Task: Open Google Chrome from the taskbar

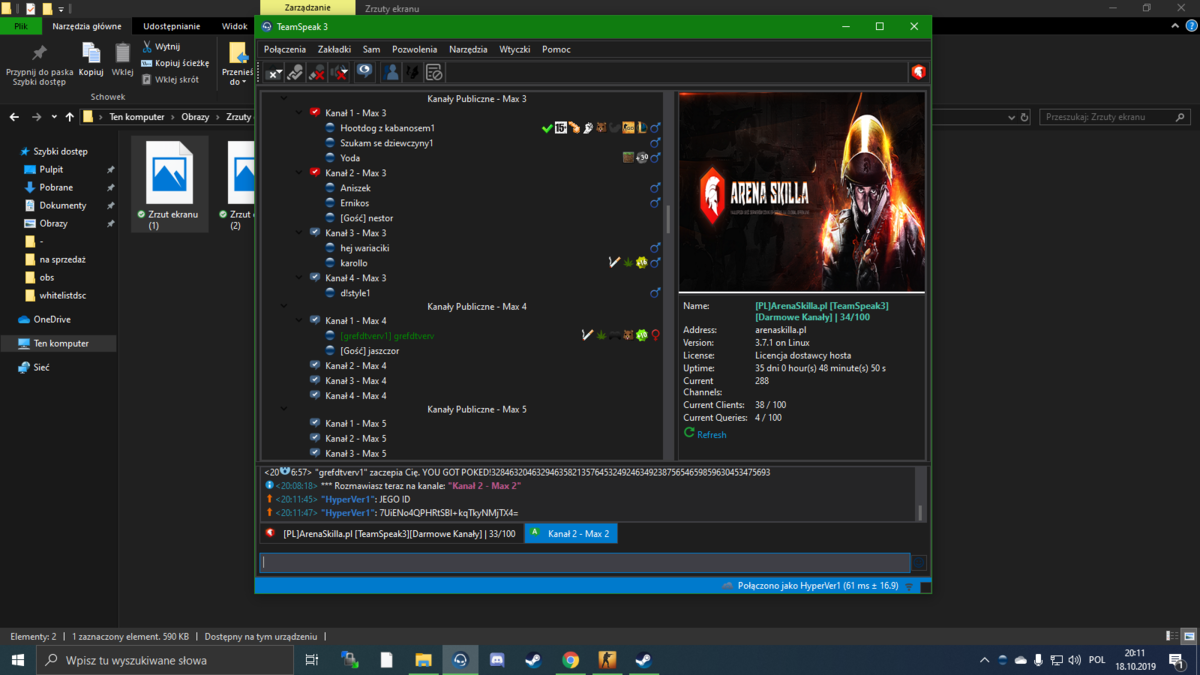Action: coord(570,660)
